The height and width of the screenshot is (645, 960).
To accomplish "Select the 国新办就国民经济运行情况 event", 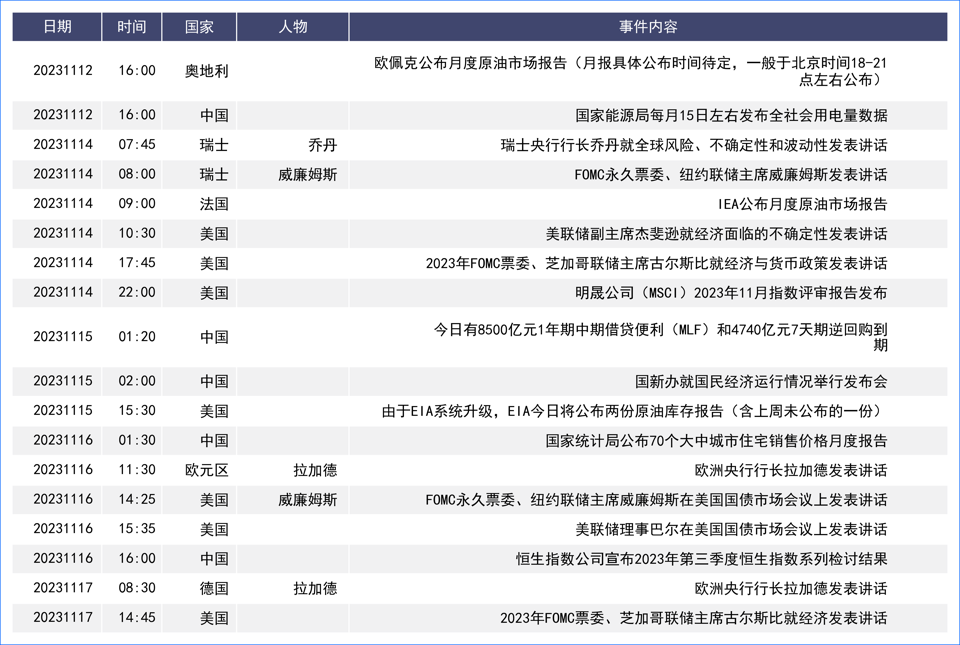I will click(761, 381).
